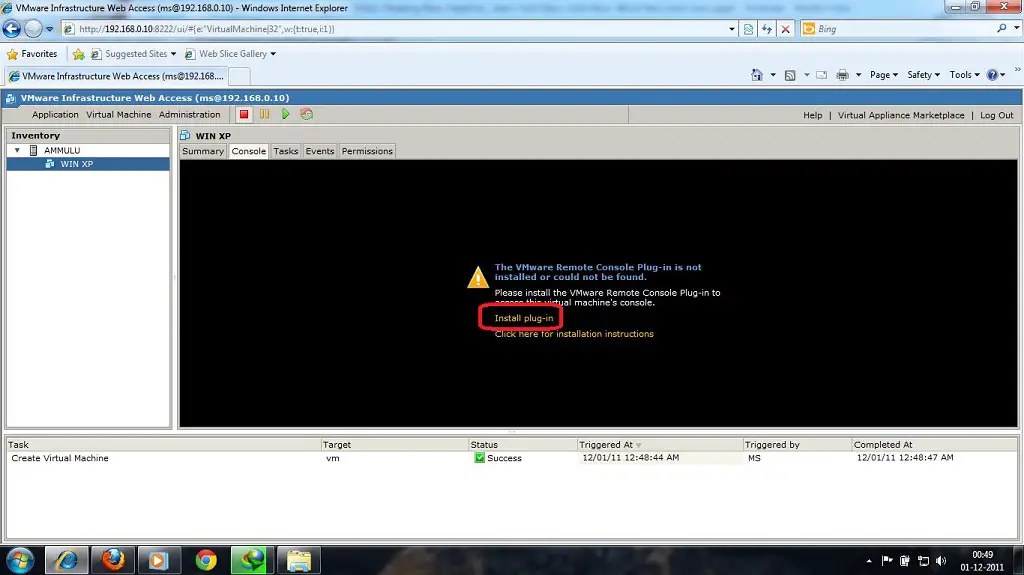The height and width of the screenshot is (575, 1024).
Task: Click the Task column header
Action: pyautogui.click(x=163, y=444)
